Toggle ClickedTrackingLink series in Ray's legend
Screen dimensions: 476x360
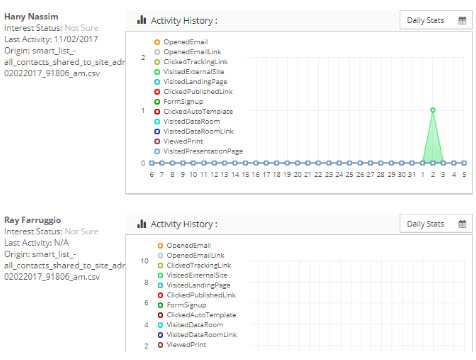[x=194, y=266]
